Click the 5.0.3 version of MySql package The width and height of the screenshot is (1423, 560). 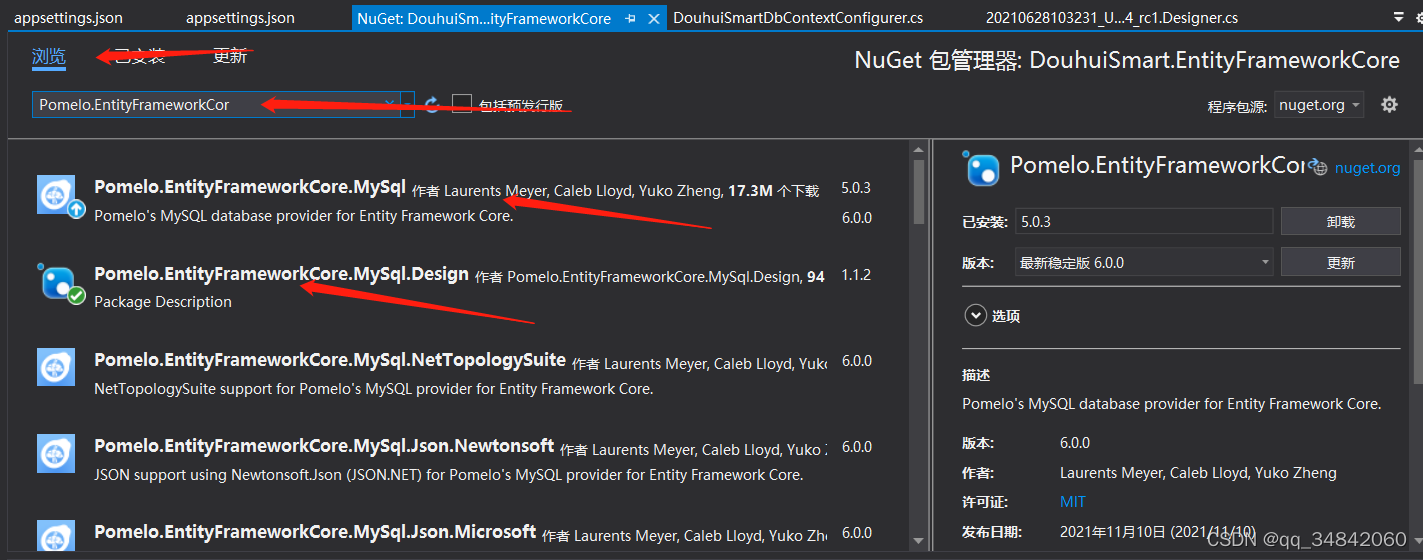[x=856, y=187]
